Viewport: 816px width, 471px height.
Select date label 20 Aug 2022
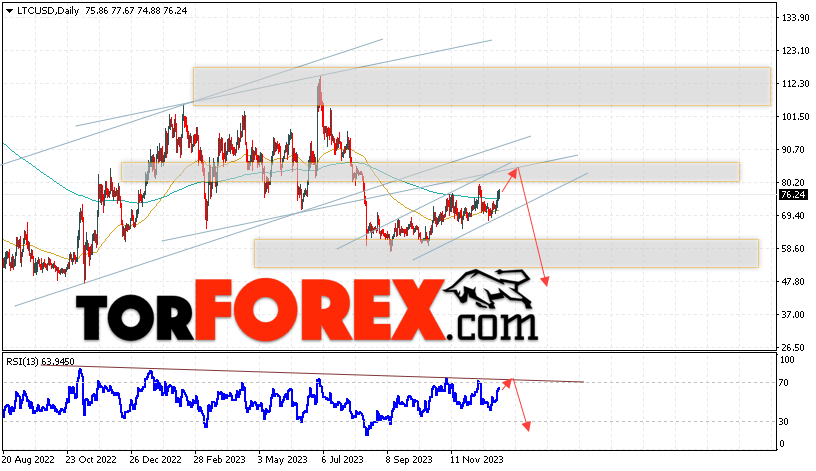29,460
